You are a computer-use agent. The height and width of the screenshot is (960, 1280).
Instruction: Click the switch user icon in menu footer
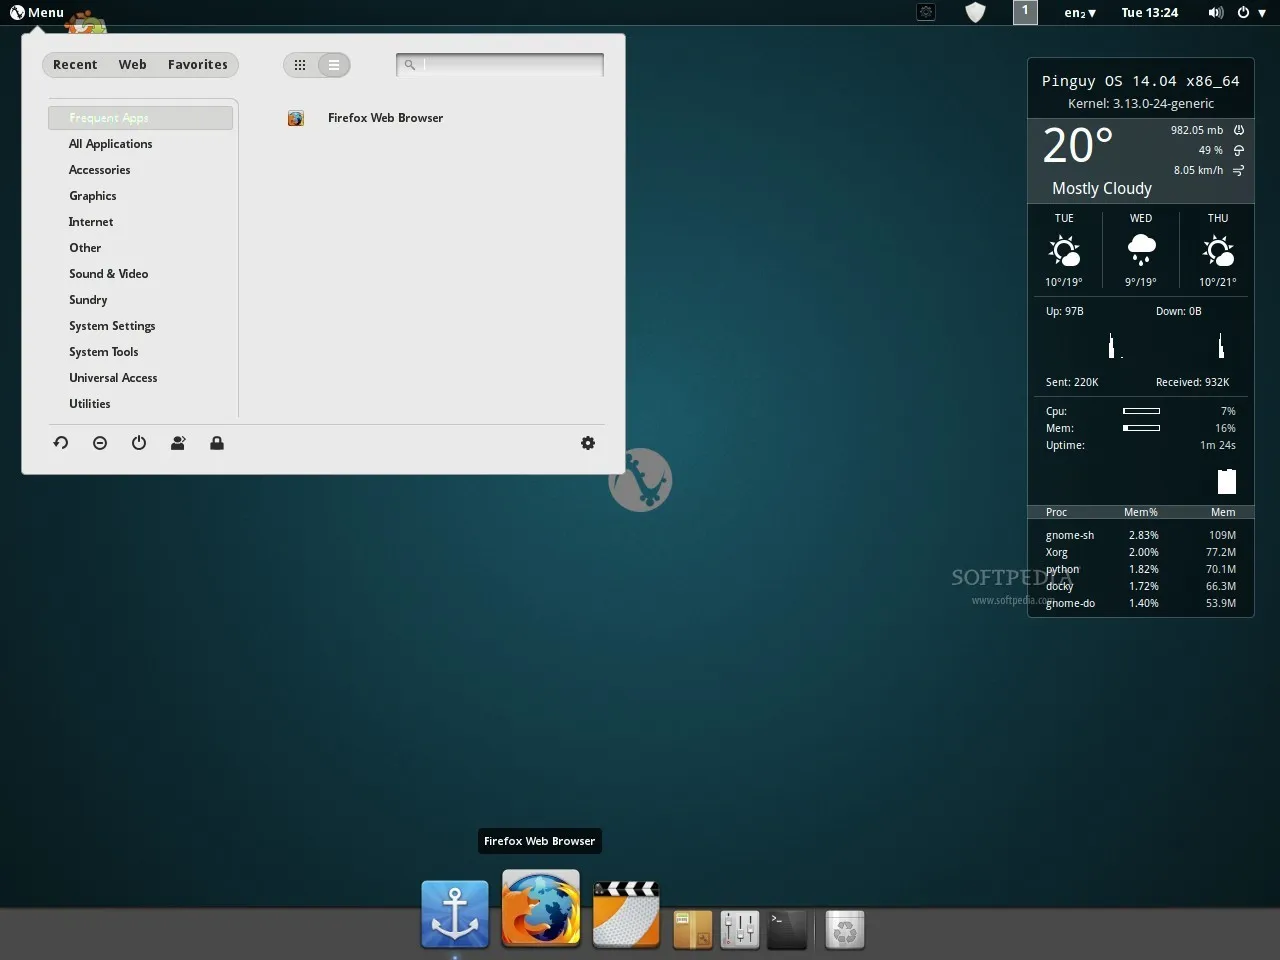pyautogui.click(x=178, y=443)
